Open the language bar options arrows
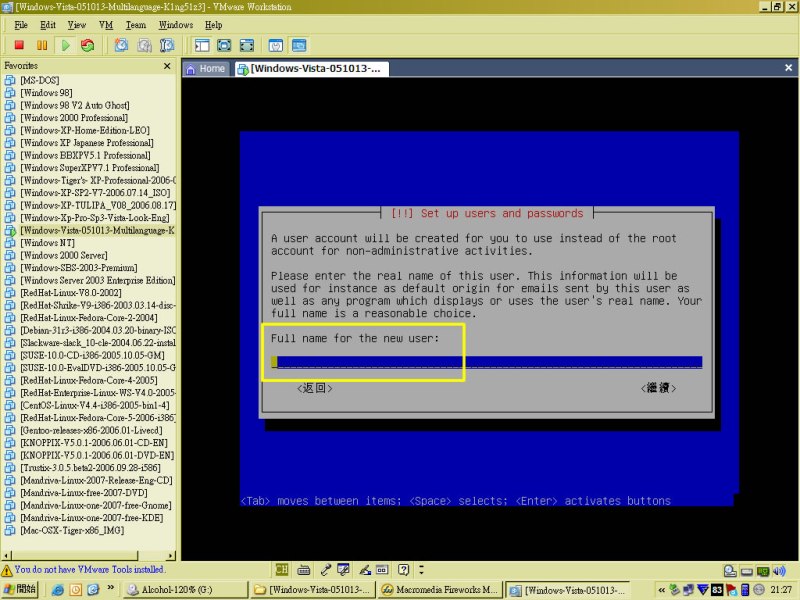800x600 pixels. pyautogui.click(x=421, y=569)
